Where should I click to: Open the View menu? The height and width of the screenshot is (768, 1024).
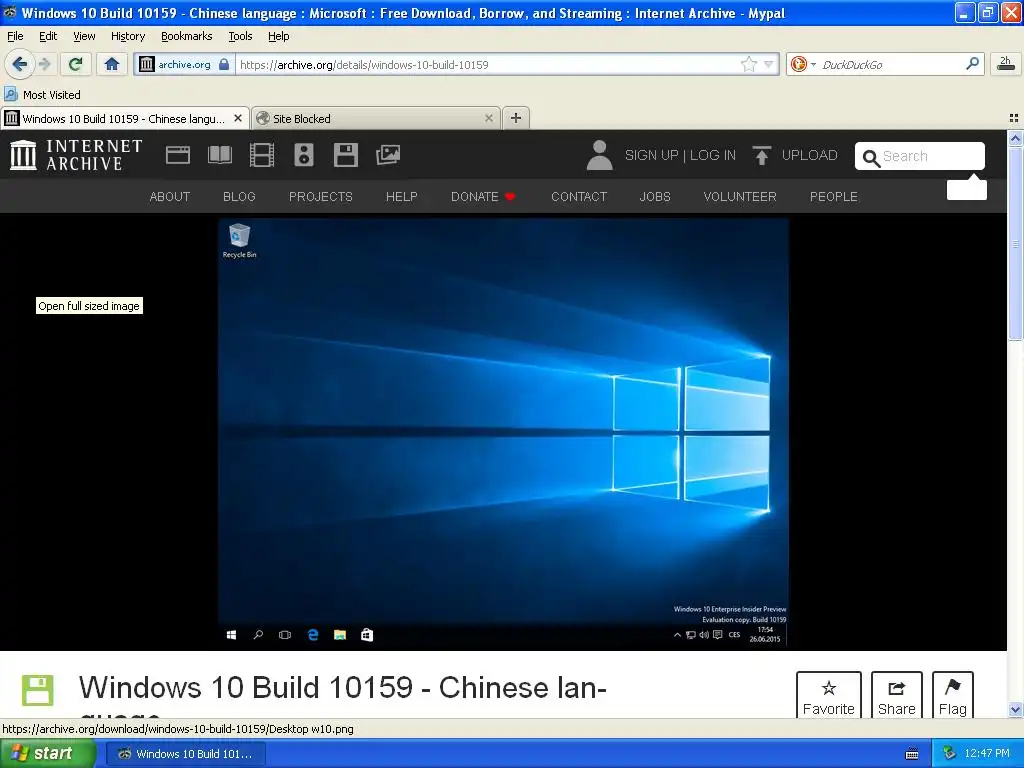click(84, 36)
